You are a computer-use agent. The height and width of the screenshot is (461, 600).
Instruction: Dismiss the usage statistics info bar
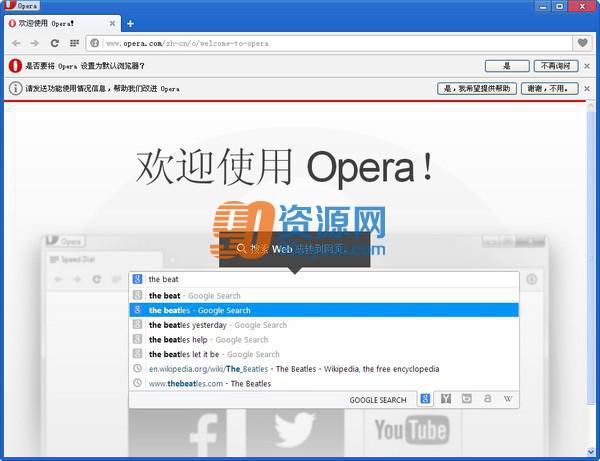coord(587,89)
